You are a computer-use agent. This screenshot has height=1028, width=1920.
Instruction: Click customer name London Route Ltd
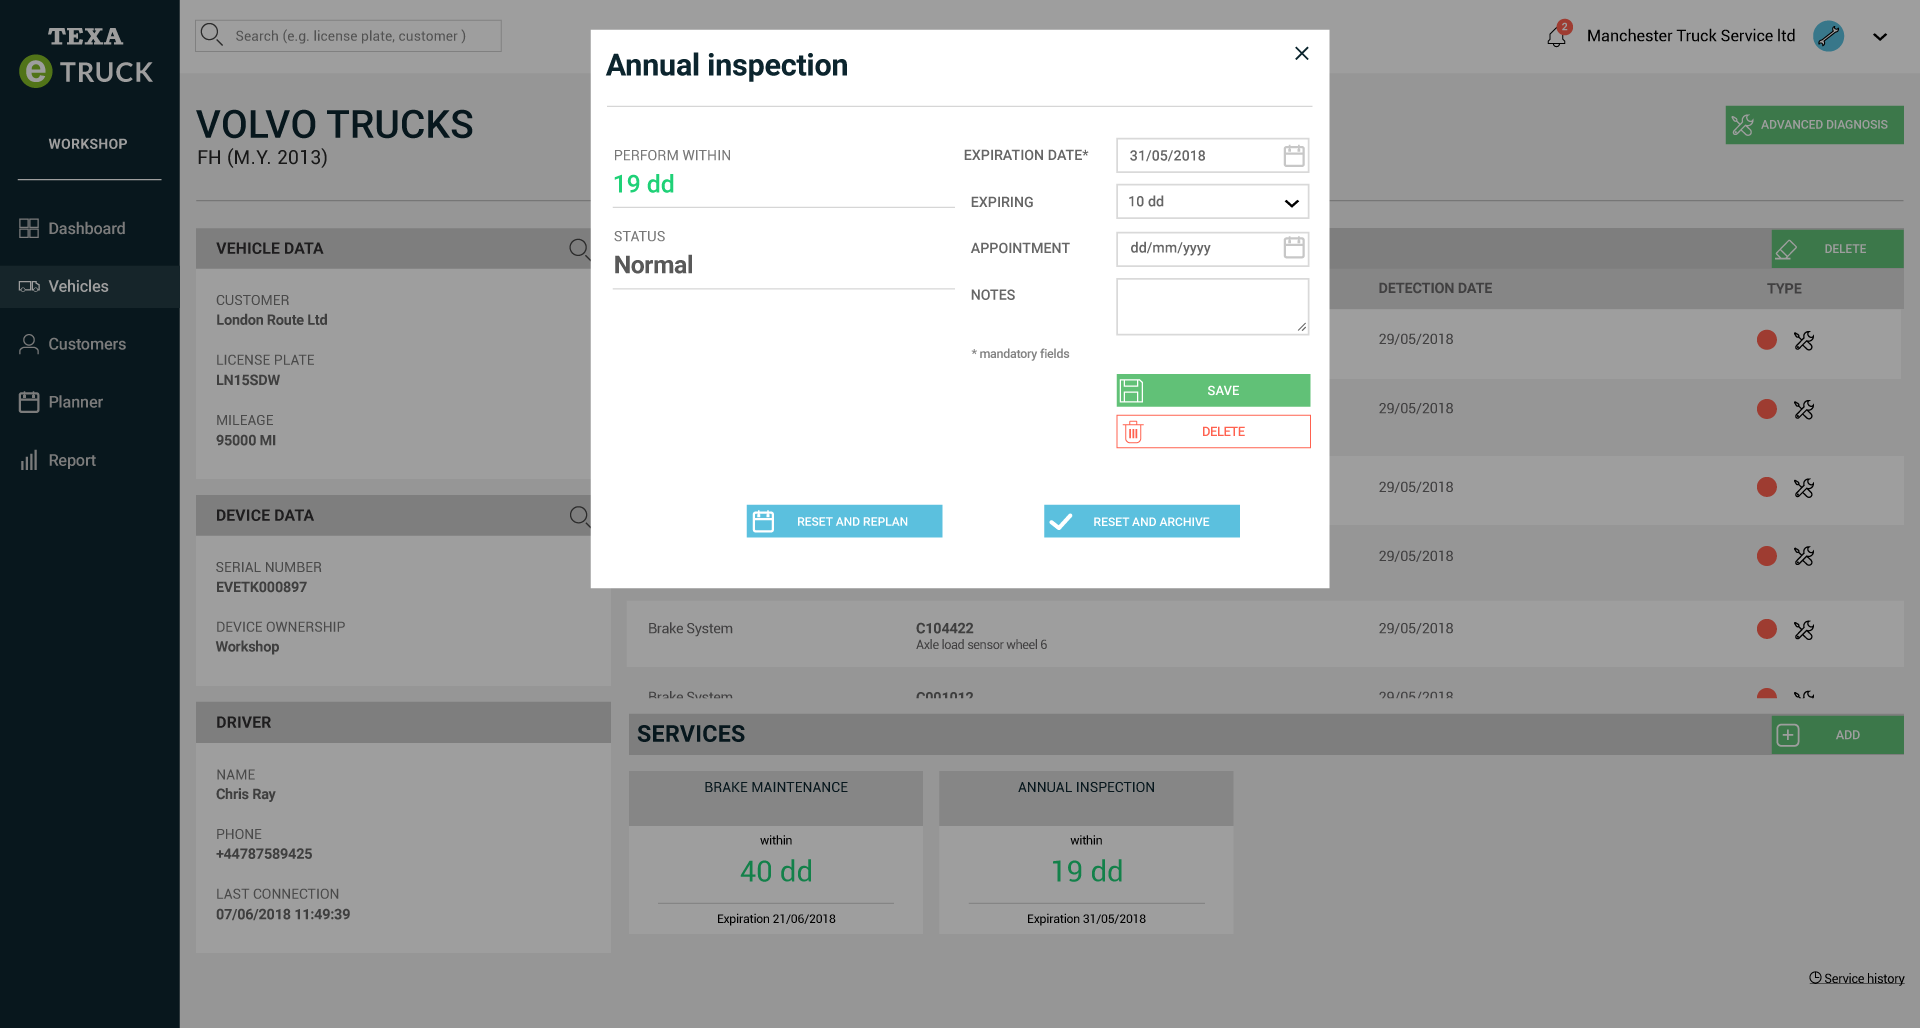(272, 320)
